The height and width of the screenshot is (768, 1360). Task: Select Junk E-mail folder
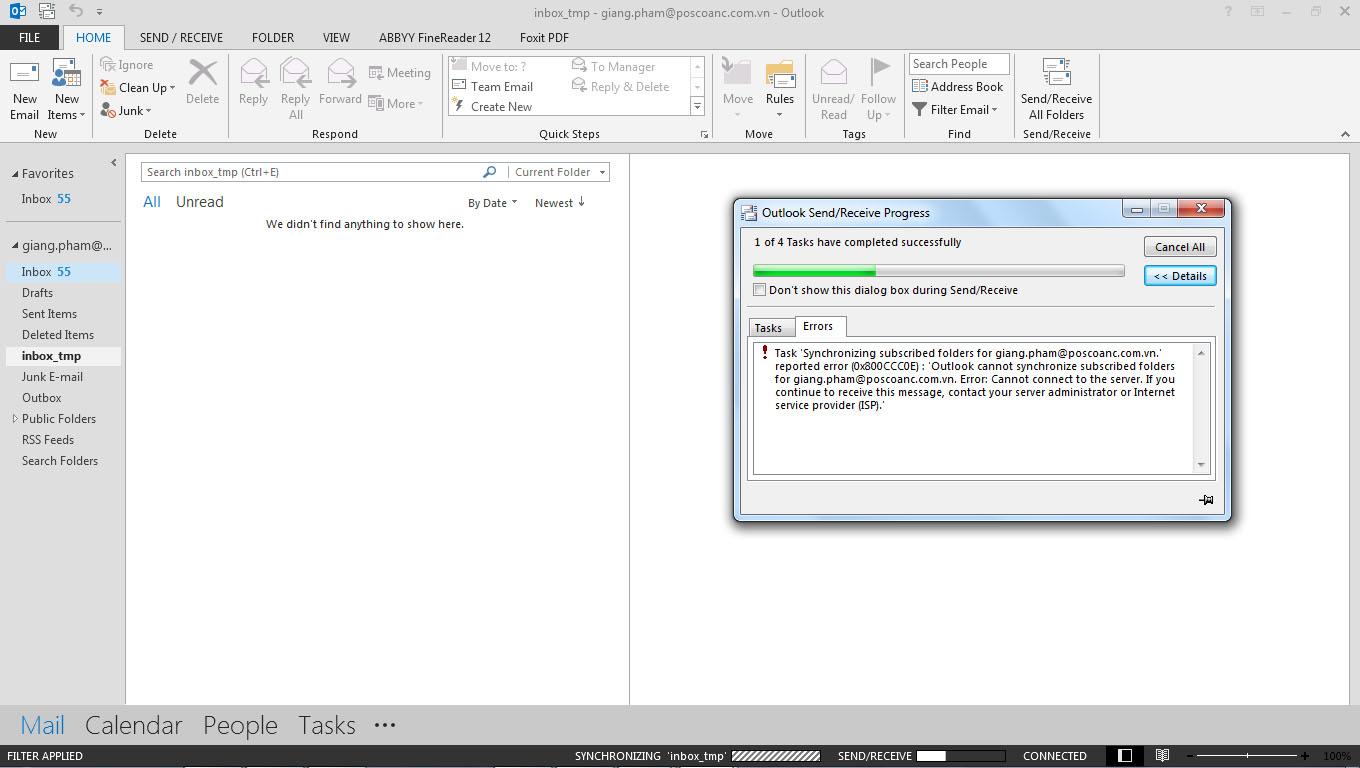point(52,377)
